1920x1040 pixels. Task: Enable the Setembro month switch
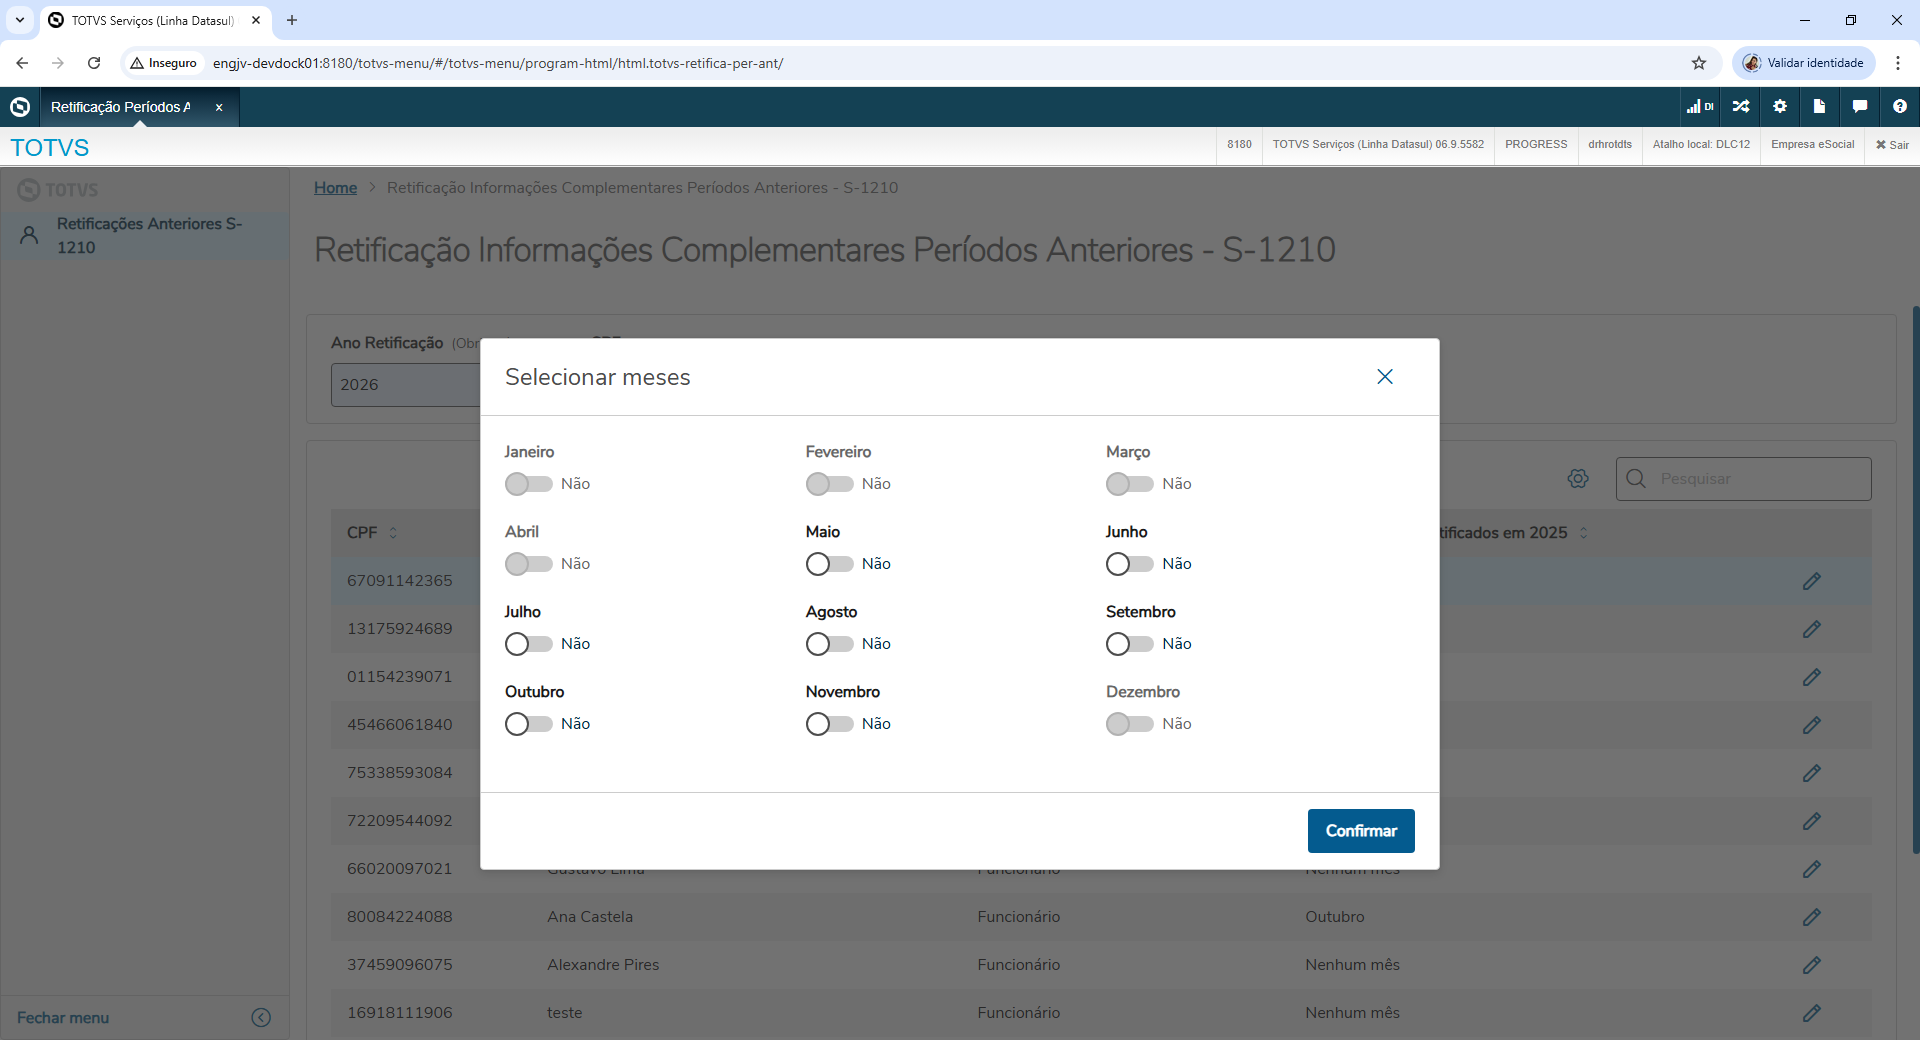(x=1129, y=644)
